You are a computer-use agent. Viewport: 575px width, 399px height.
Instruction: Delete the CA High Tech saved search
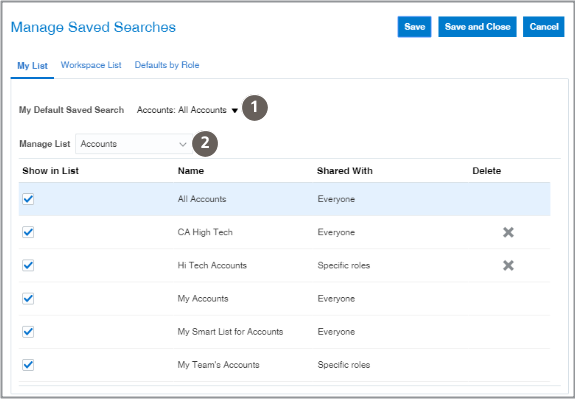pyautogui.click(x=508, y=232)
